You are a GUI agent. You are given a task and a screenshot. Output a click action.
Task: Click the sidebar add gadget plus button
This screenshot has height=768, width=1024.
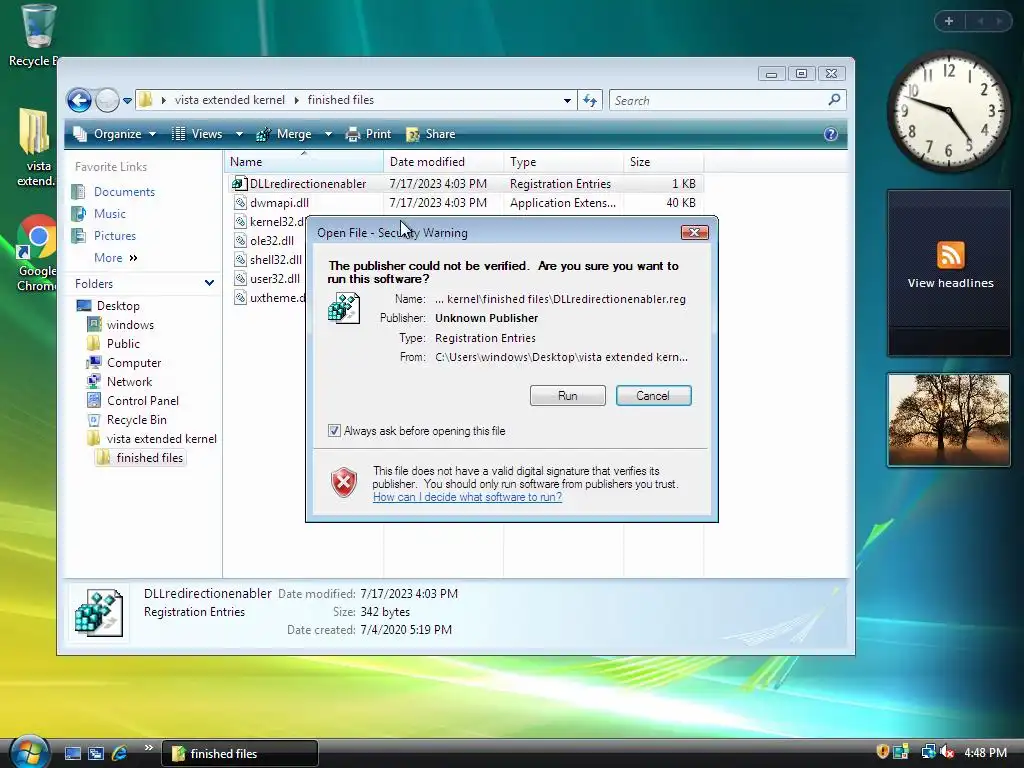(949, 21)
